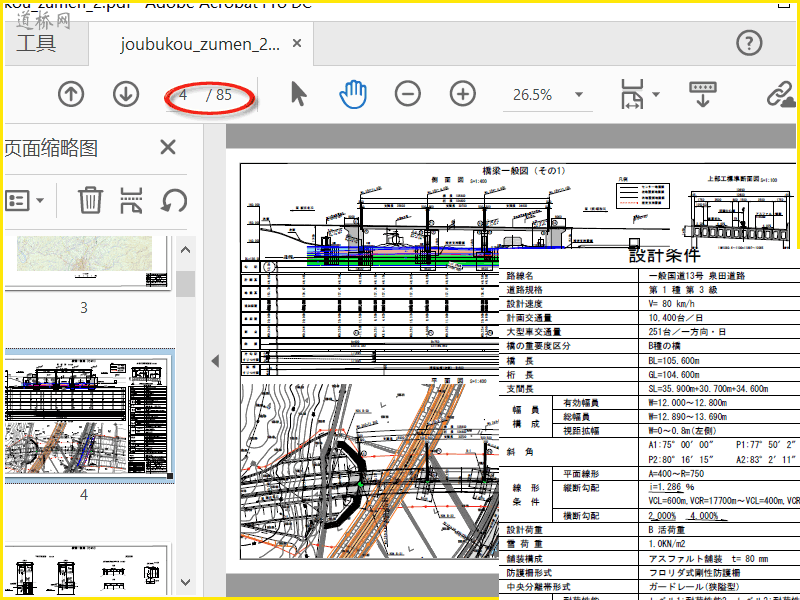Close the 页面缩略图 thumbnails panel
800x600 pixels.
click(168, 147)
